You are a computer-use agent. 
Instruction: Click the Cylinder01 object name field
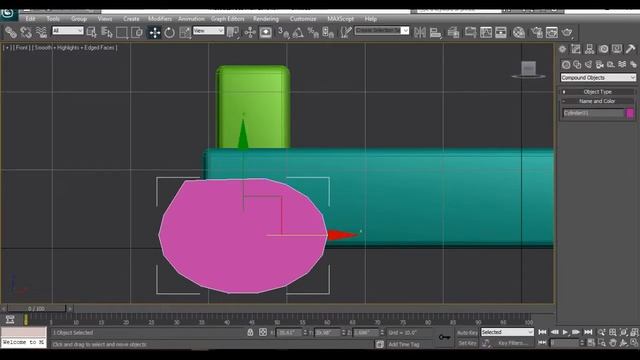click(593, 113)
